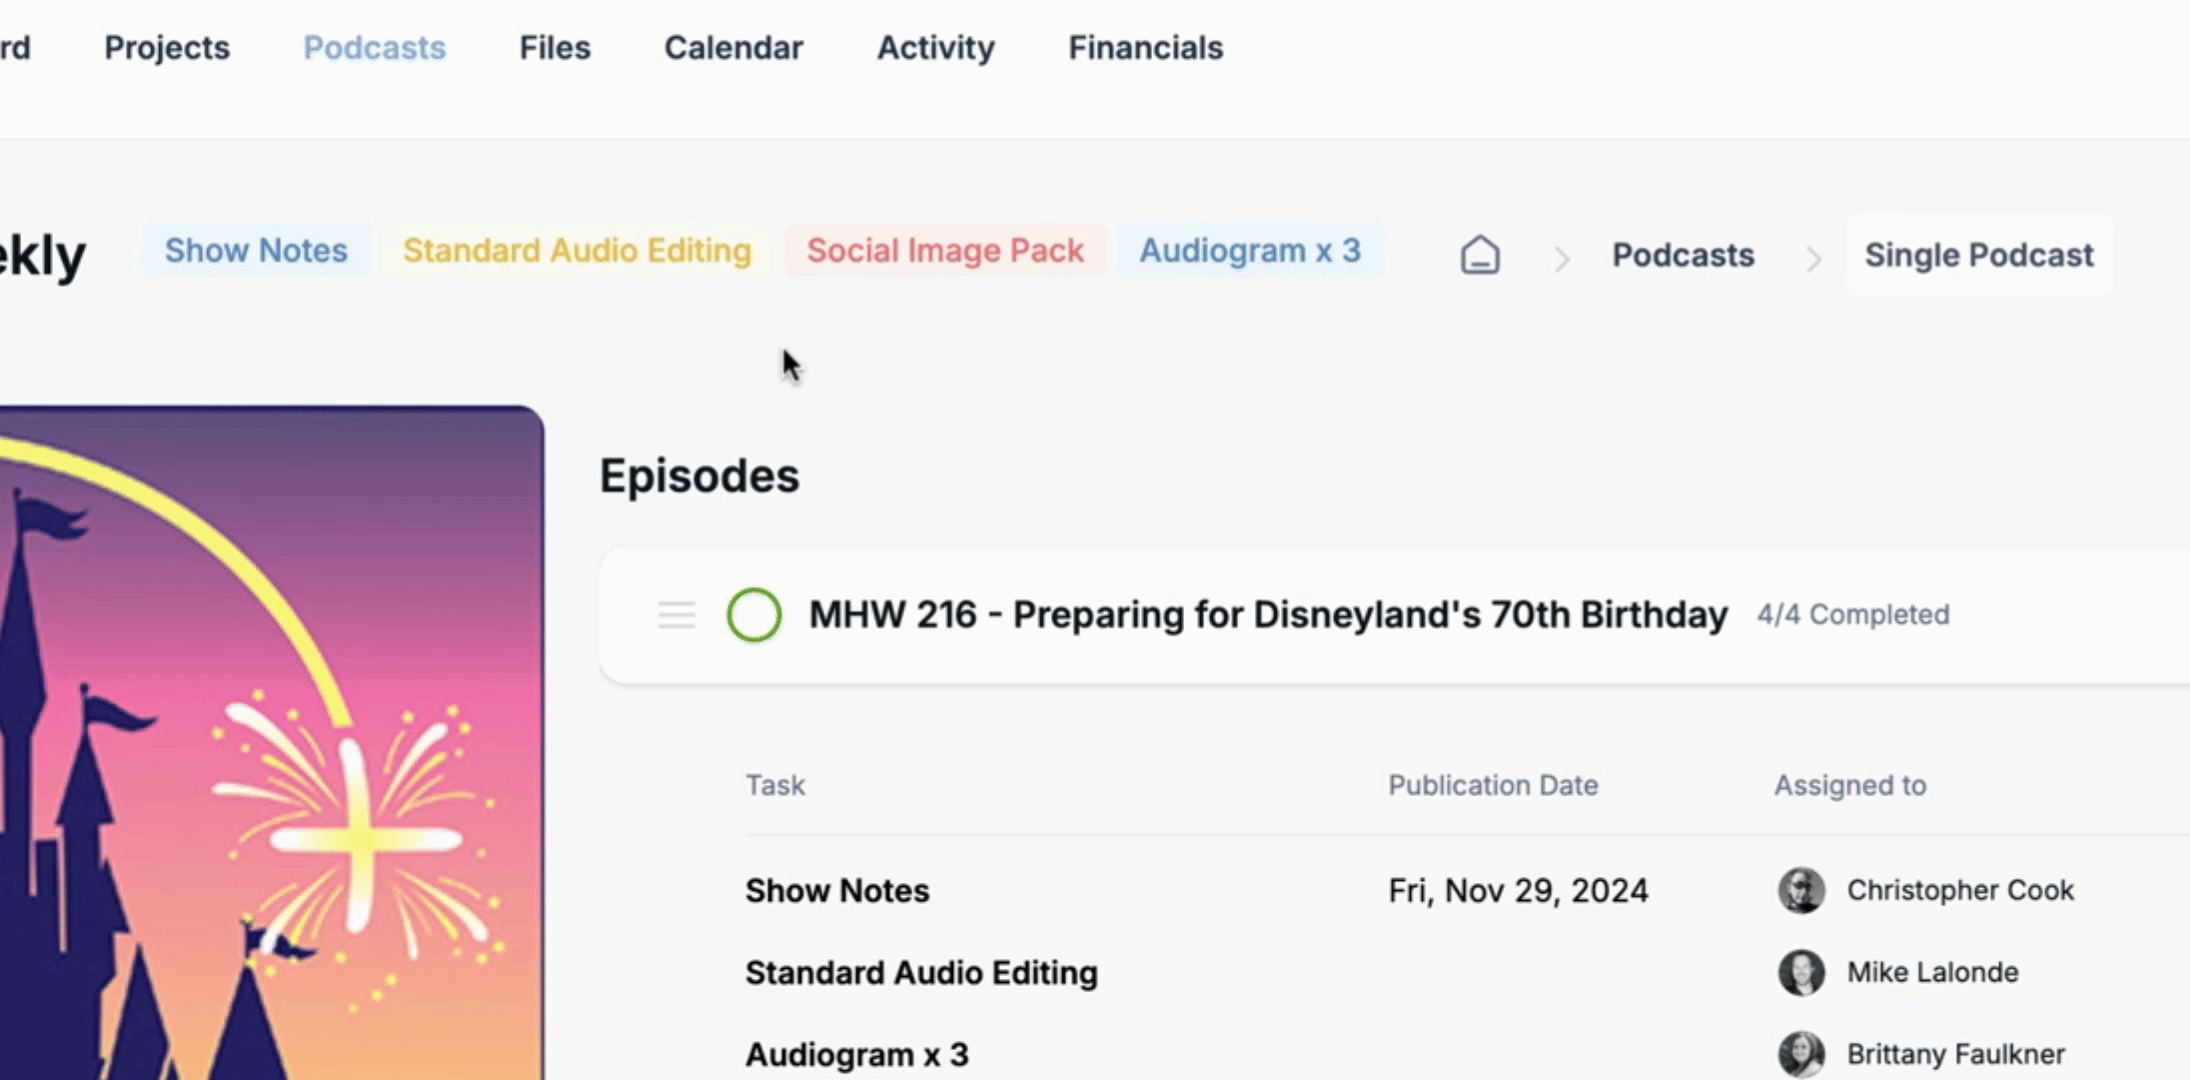The image size is (2190, 1080).
Task: Follow the Podcasts breadcrumb link
Action: 1683,255
